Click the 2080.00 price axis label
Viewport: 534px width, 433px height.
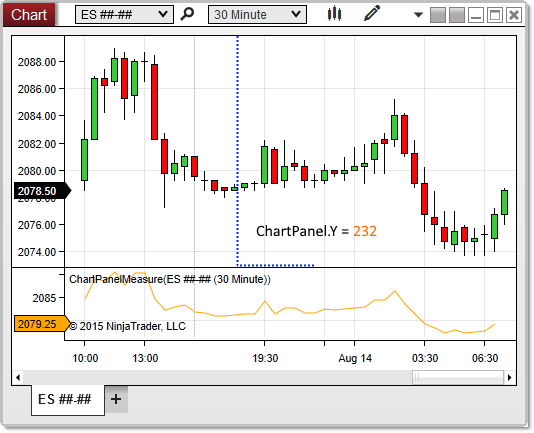click(x=37, y=171)
